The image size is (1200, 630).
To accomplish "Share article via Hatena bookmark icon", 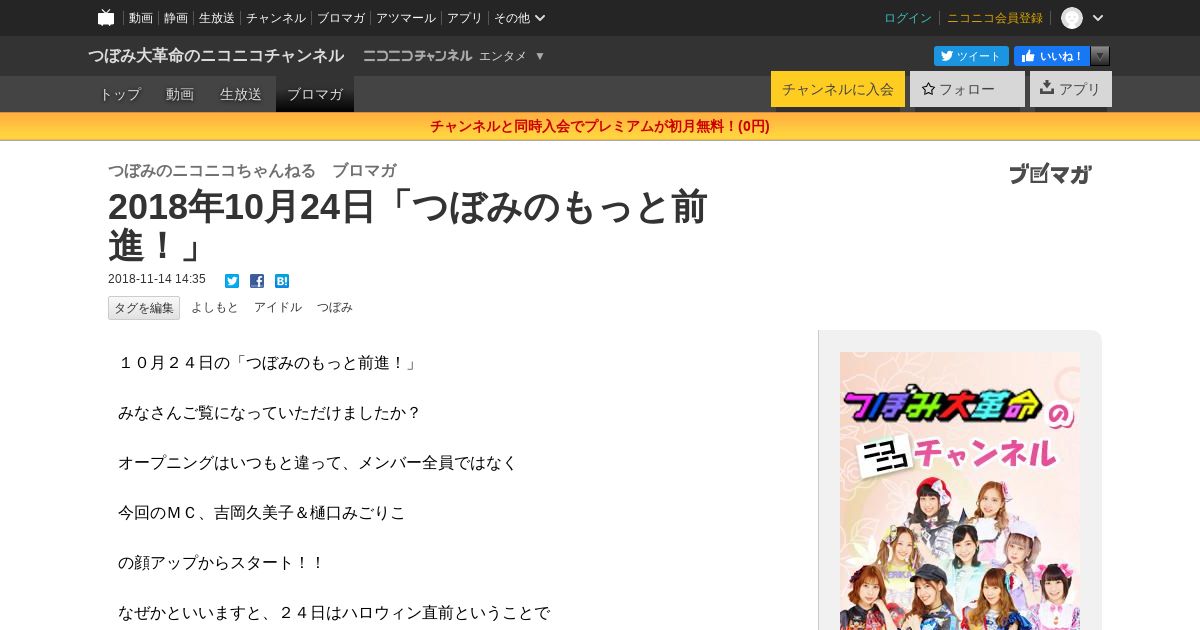I will tap(282, 281).
